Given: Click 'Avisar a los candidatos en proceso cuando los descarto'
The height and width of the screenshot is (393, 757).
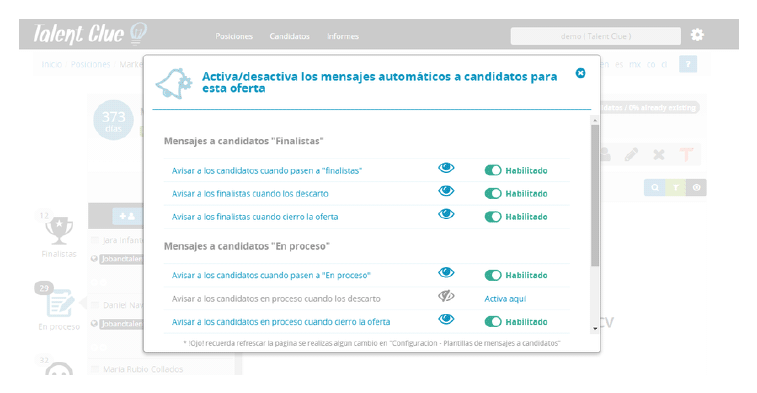Looking at the screenshot, I should pyautogui.click(x=276, y=299).
